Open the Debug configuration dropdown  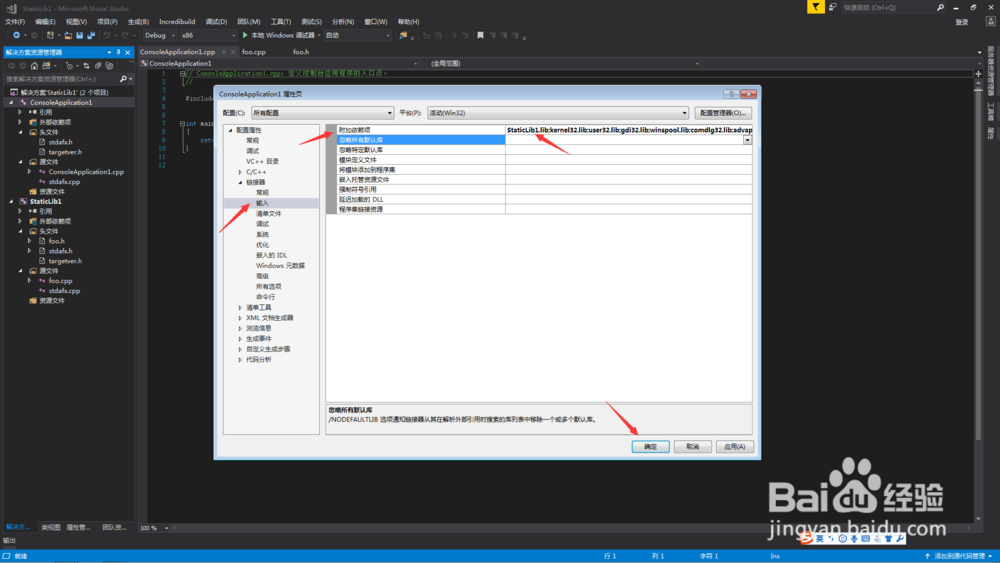click(x=159, y=36)
